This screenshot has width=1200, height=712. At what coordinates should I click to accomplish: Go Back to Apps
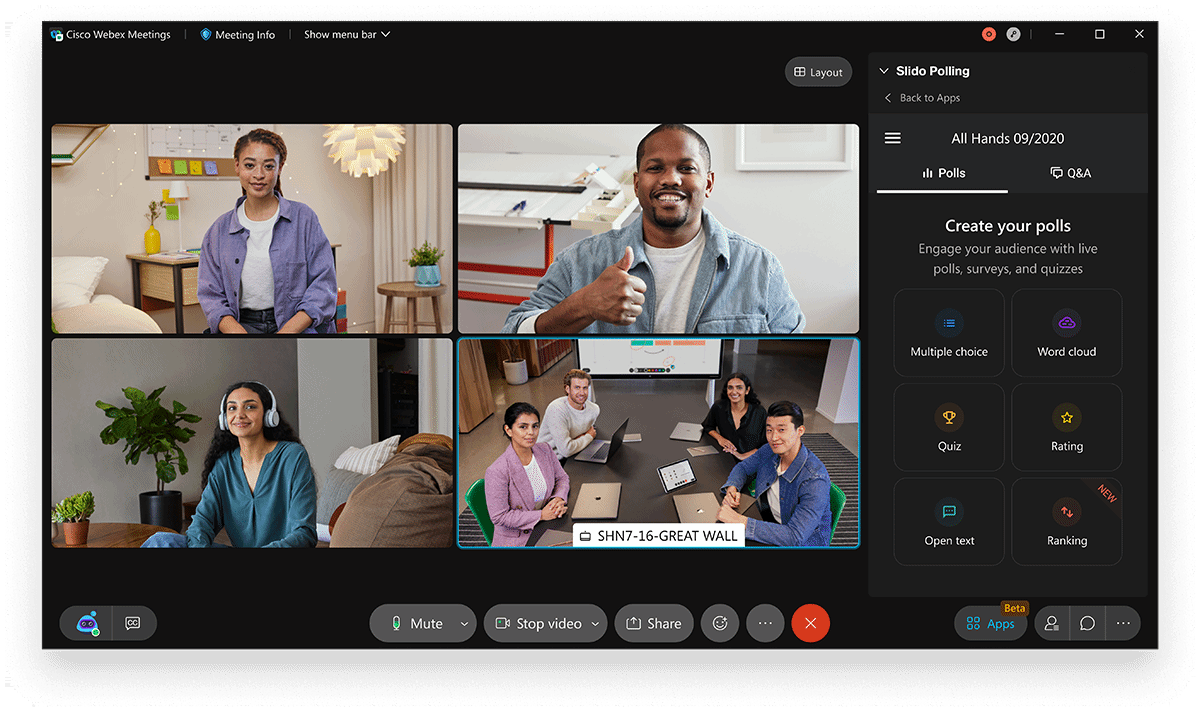(920, 97)
